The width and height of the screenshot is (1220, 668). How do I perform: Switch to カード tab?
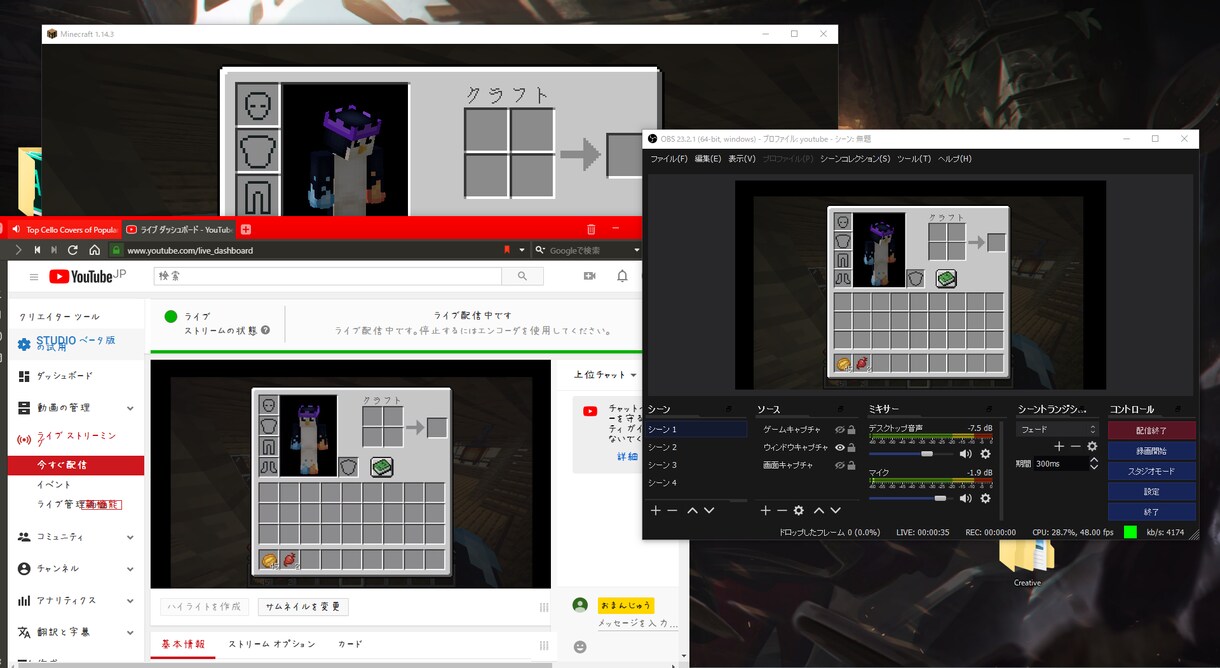click(x=350, y=644)
